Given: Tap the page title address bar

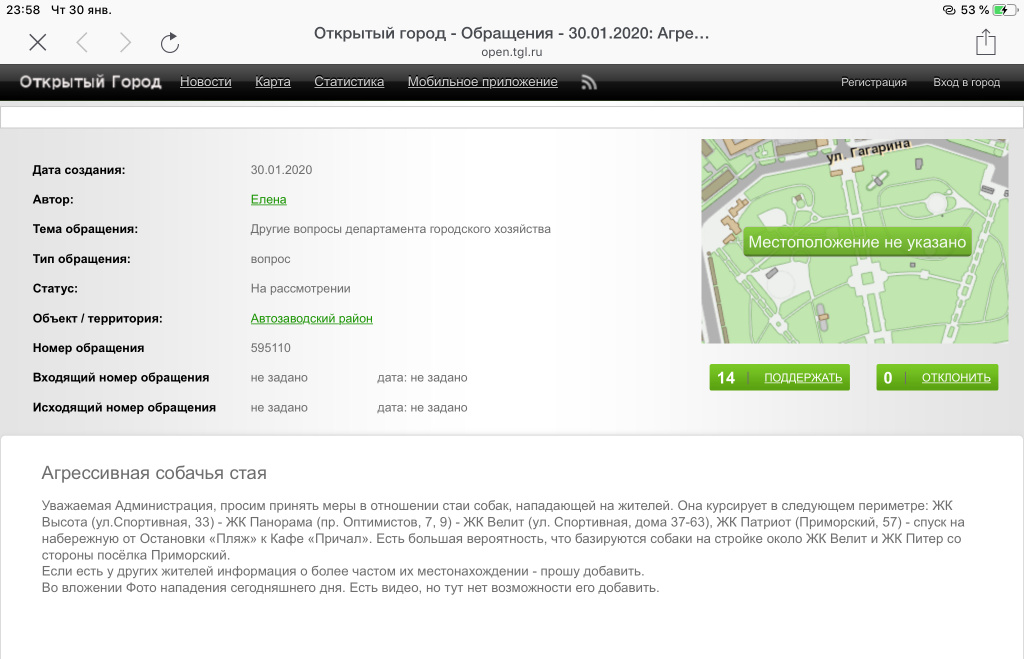Looking at the screenshot, I should coord(511,41).
